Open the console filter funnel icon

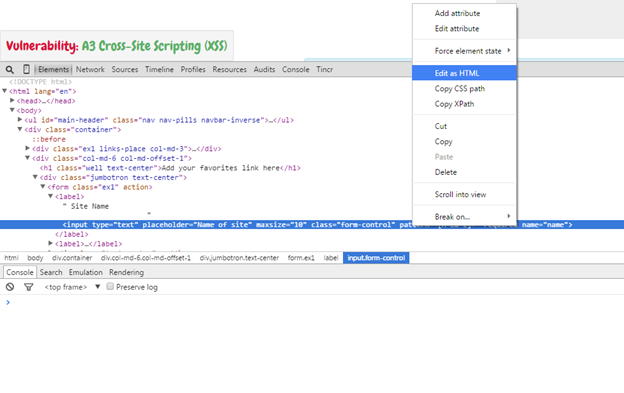(x=29, y=287)
